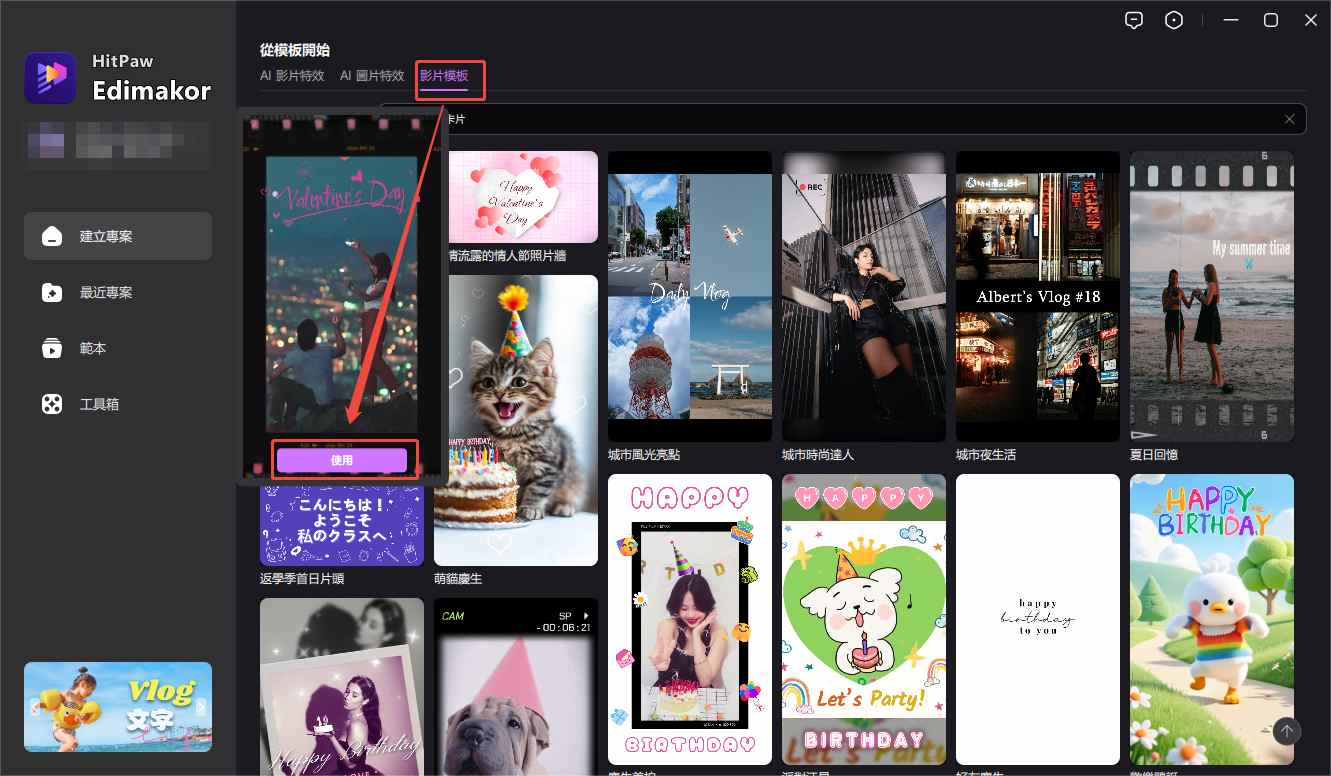
Task: Pick the 夏日回憶 My summer time template
Action: tap(1211, 297)
